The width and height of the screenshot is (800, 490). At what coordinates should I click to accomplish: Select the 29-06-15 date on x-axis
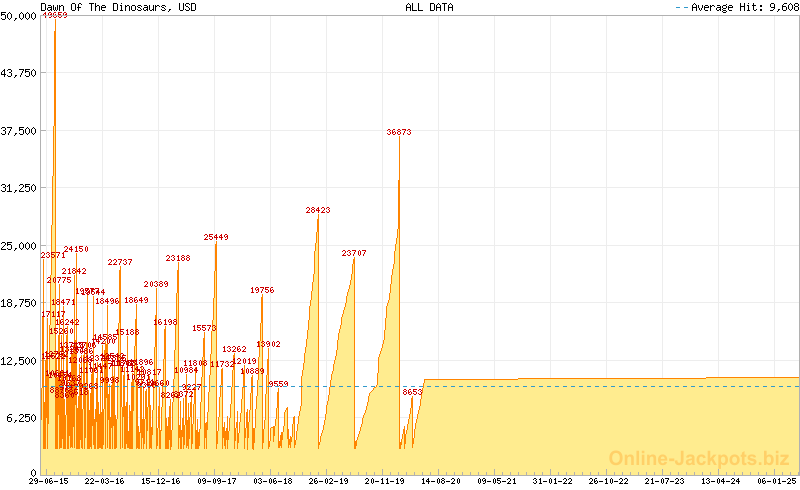[x=49, y=481]
